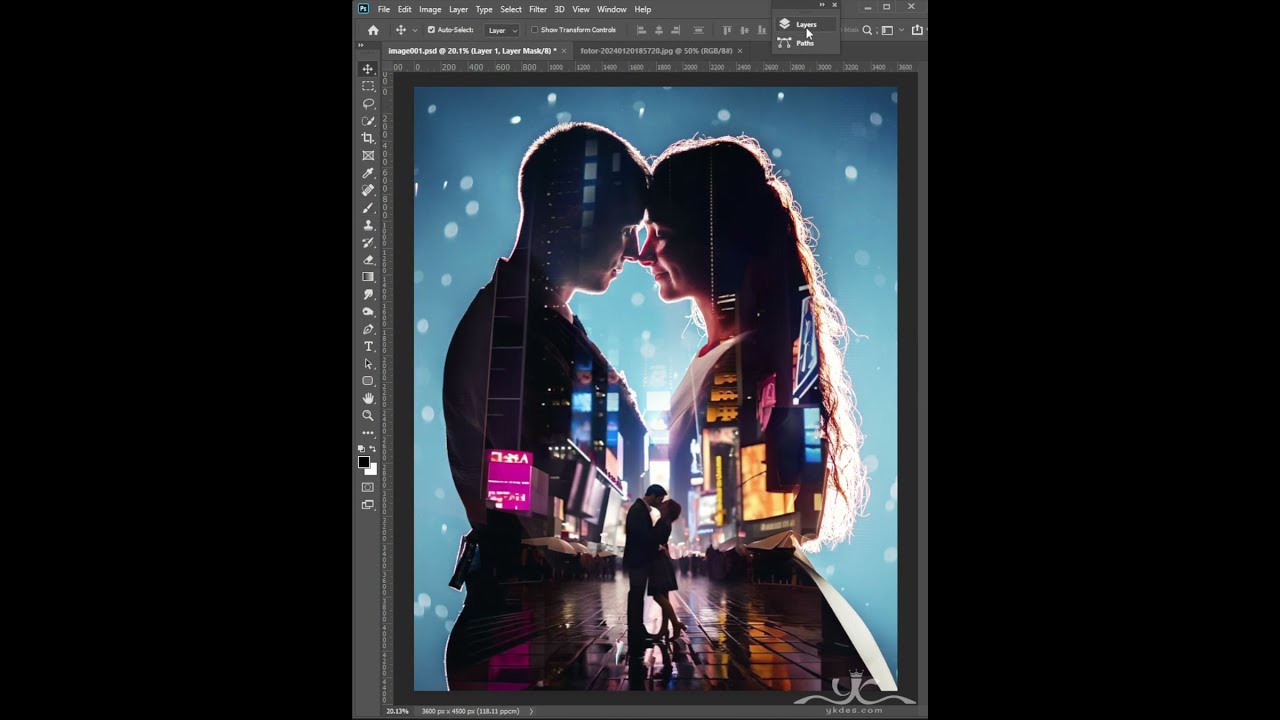This screenshot has height=720, width=1280.
Task: Open the Window menu
Action: point(611,9)
